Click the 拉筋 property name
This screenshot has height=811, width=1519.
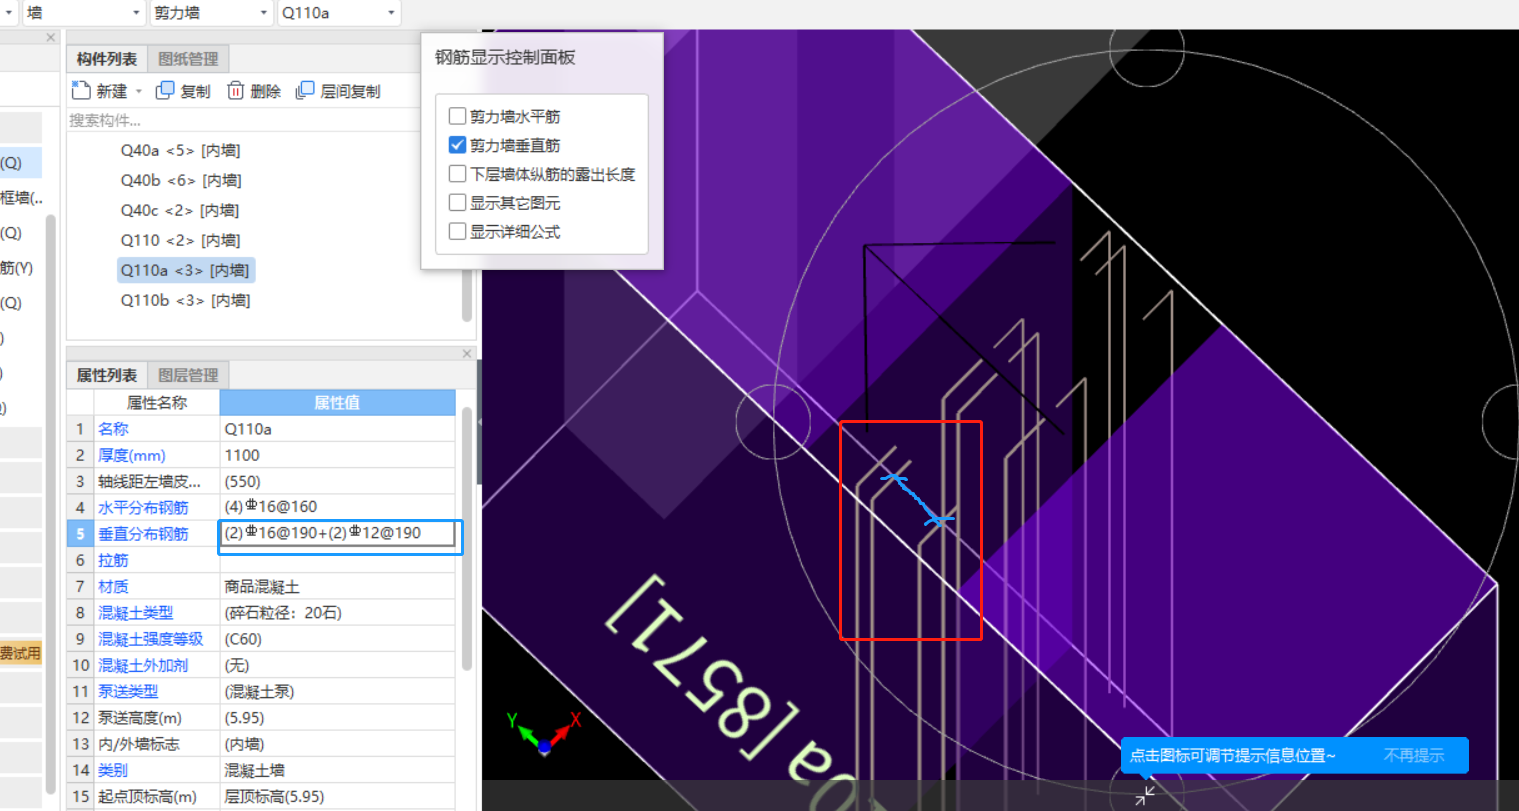[x=113, y=560]
